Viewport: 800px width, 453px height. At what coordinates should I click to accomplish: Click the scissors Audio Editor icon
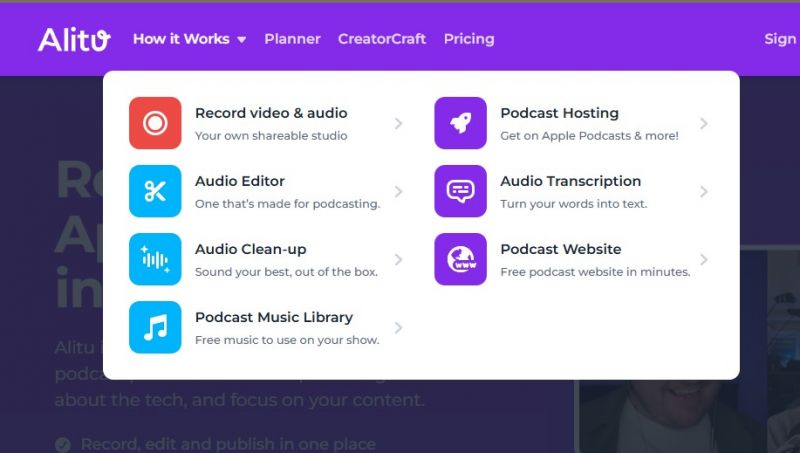(x=155, y=191)
